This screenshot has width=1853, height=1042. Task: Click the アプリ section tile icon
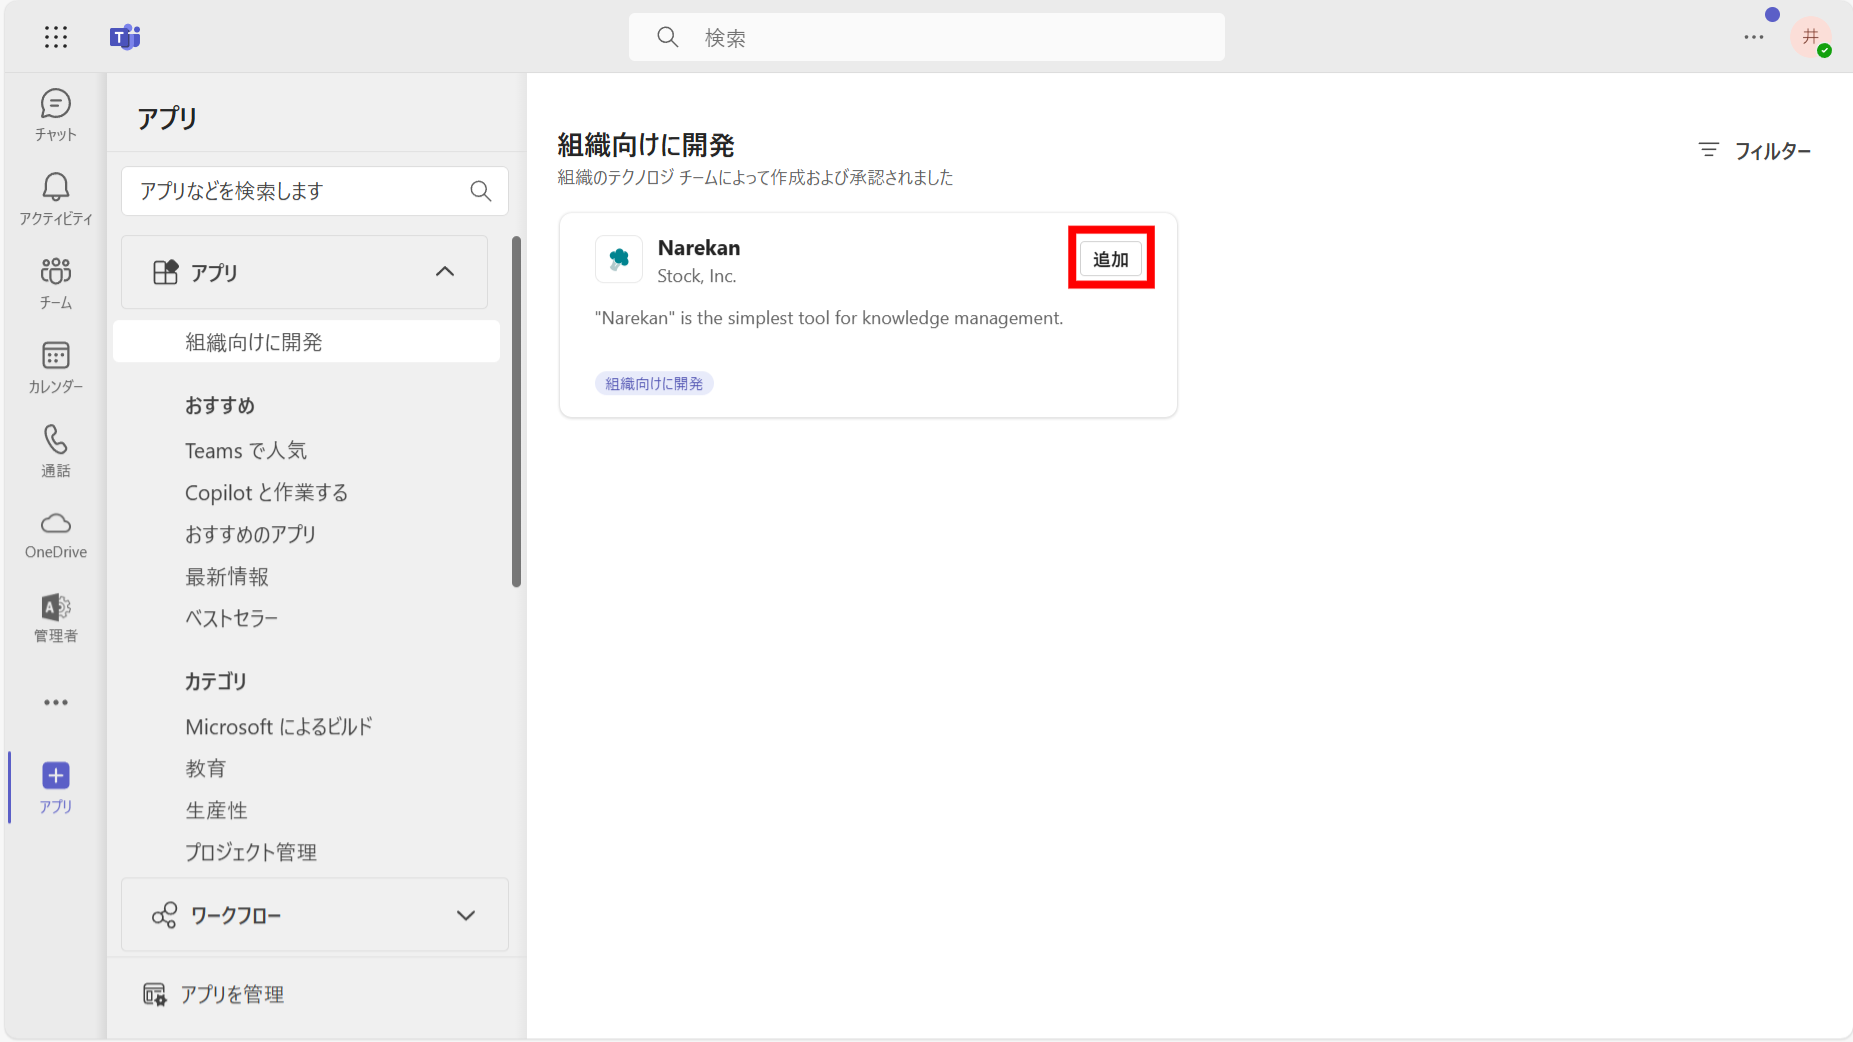pyautogui.click(x=165, y=272)
